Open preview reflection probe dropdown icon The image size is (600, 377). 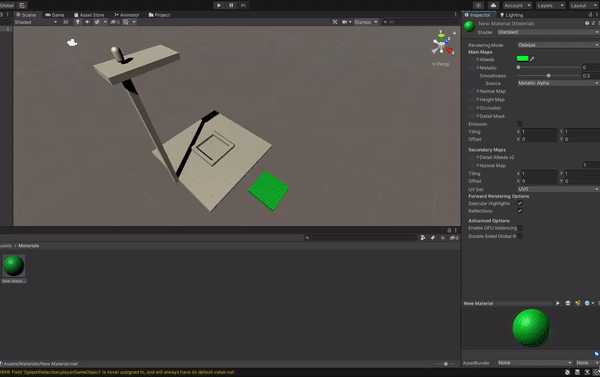tap(589, 303)
